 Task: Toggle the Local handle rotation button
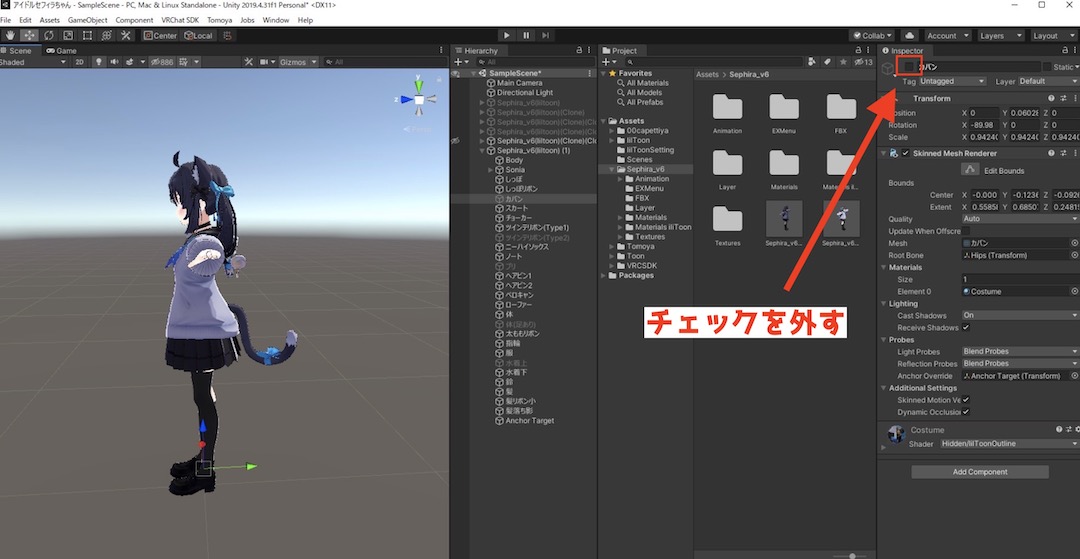pos(198,35)
